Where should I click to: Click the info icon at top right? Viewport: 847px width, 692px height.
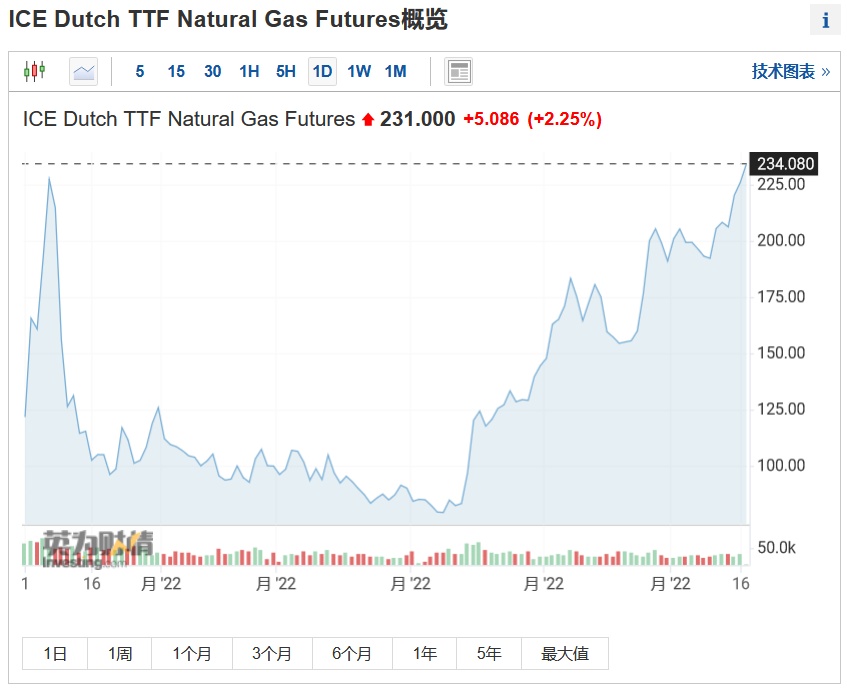(825, 20)
